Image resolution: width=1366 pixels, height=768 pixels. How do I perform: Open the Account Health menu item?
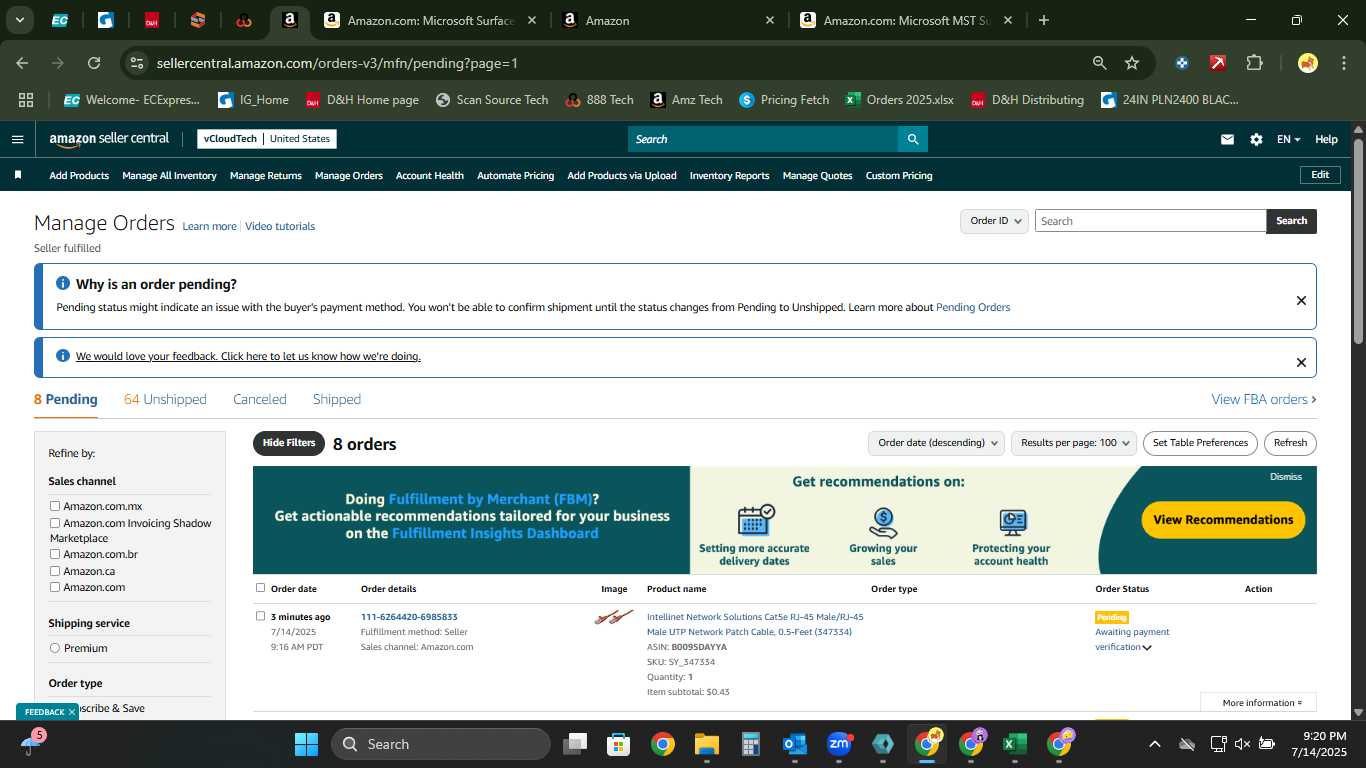point(430,176)
